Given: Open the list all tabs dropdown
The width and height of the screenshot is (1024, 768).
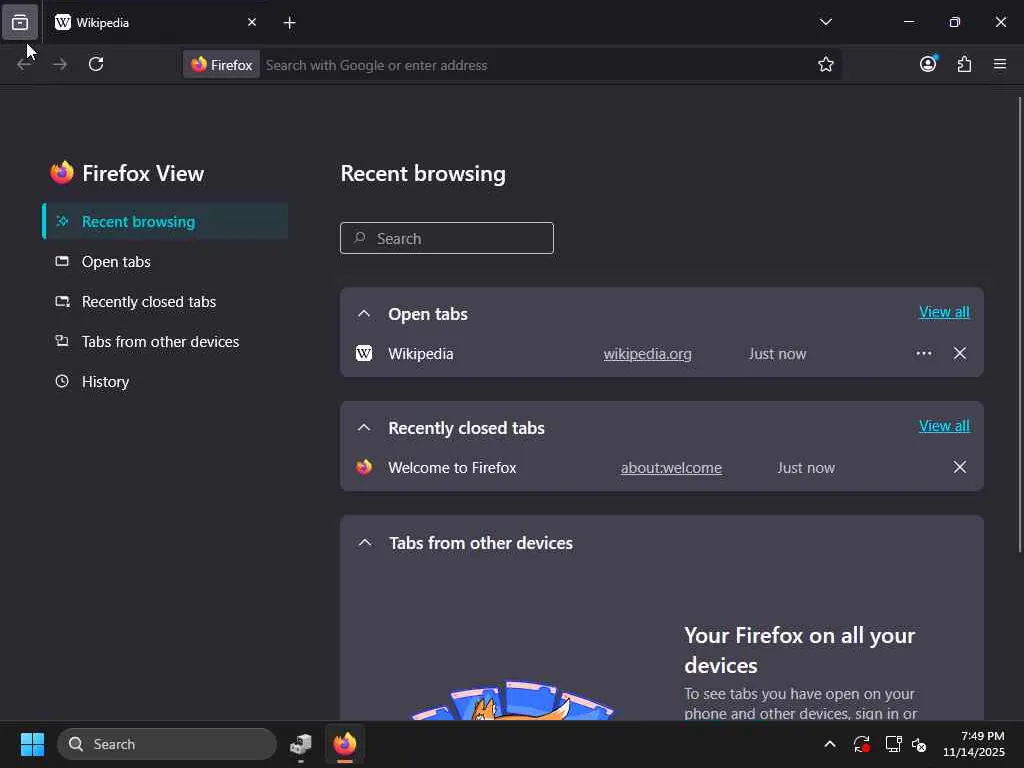Looking at the screenshot, I should pos(825,22).
